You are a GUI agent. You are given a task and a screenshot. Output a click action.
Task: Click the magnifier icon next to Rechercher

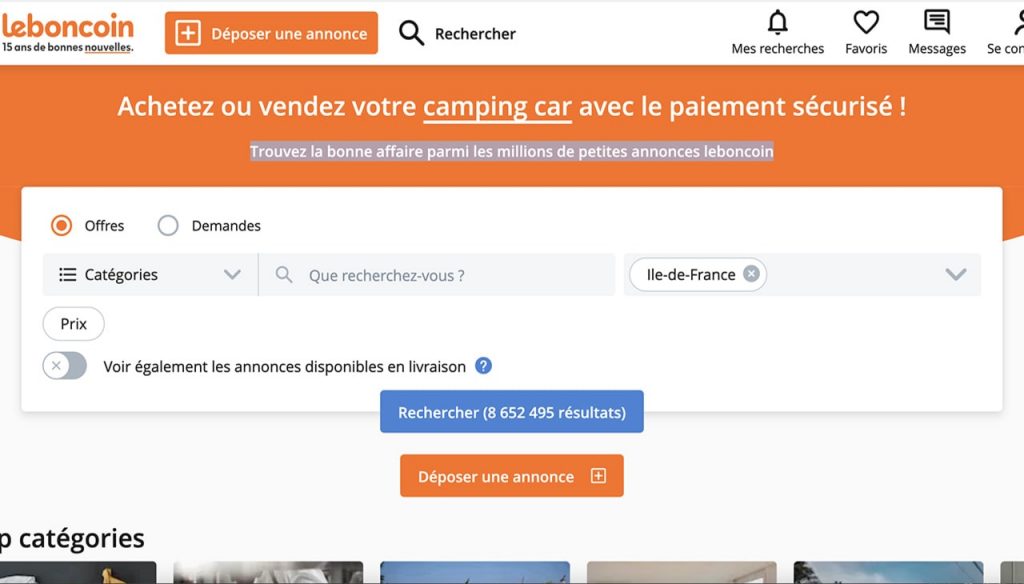click(x=411, y=33)
